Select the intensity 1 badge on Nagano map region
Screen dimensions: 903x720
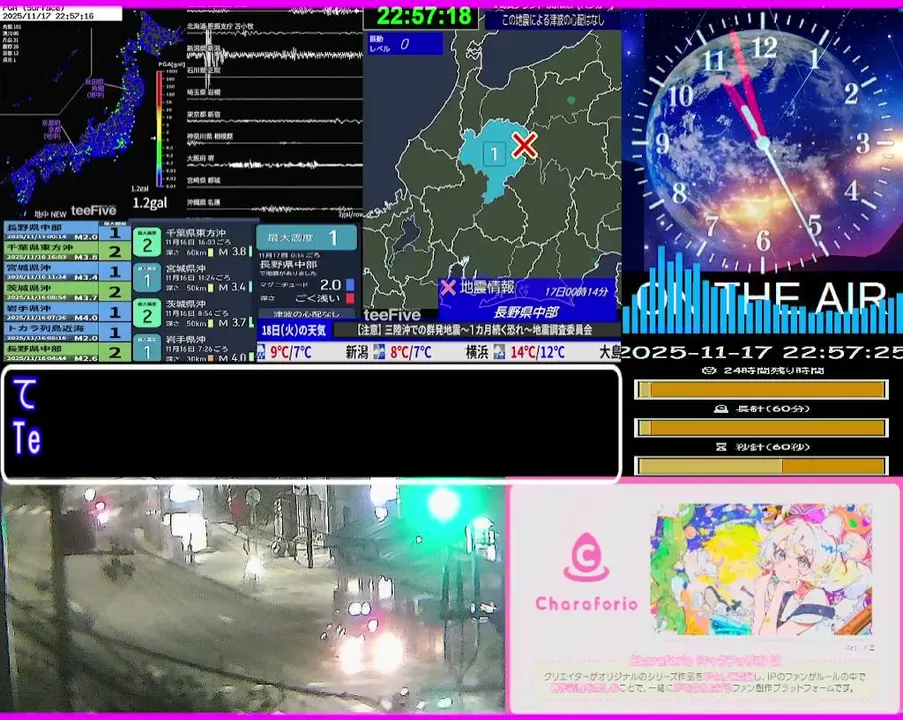pos(494,154)
